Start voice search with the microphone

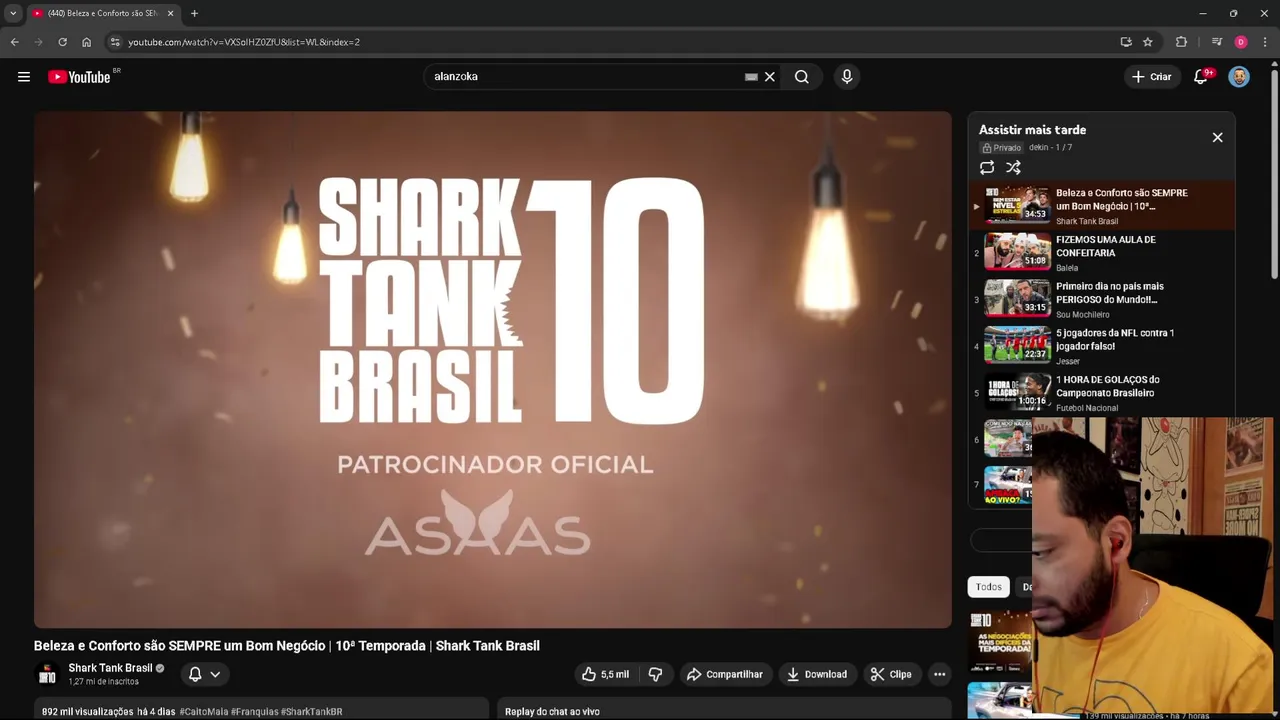(847, 77)
